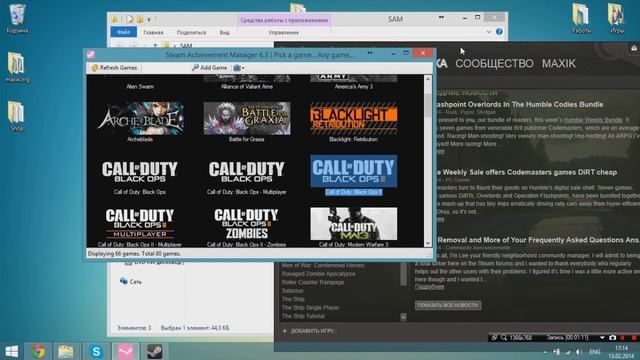Select the Shop desktop folder icon

coord(17,116)
